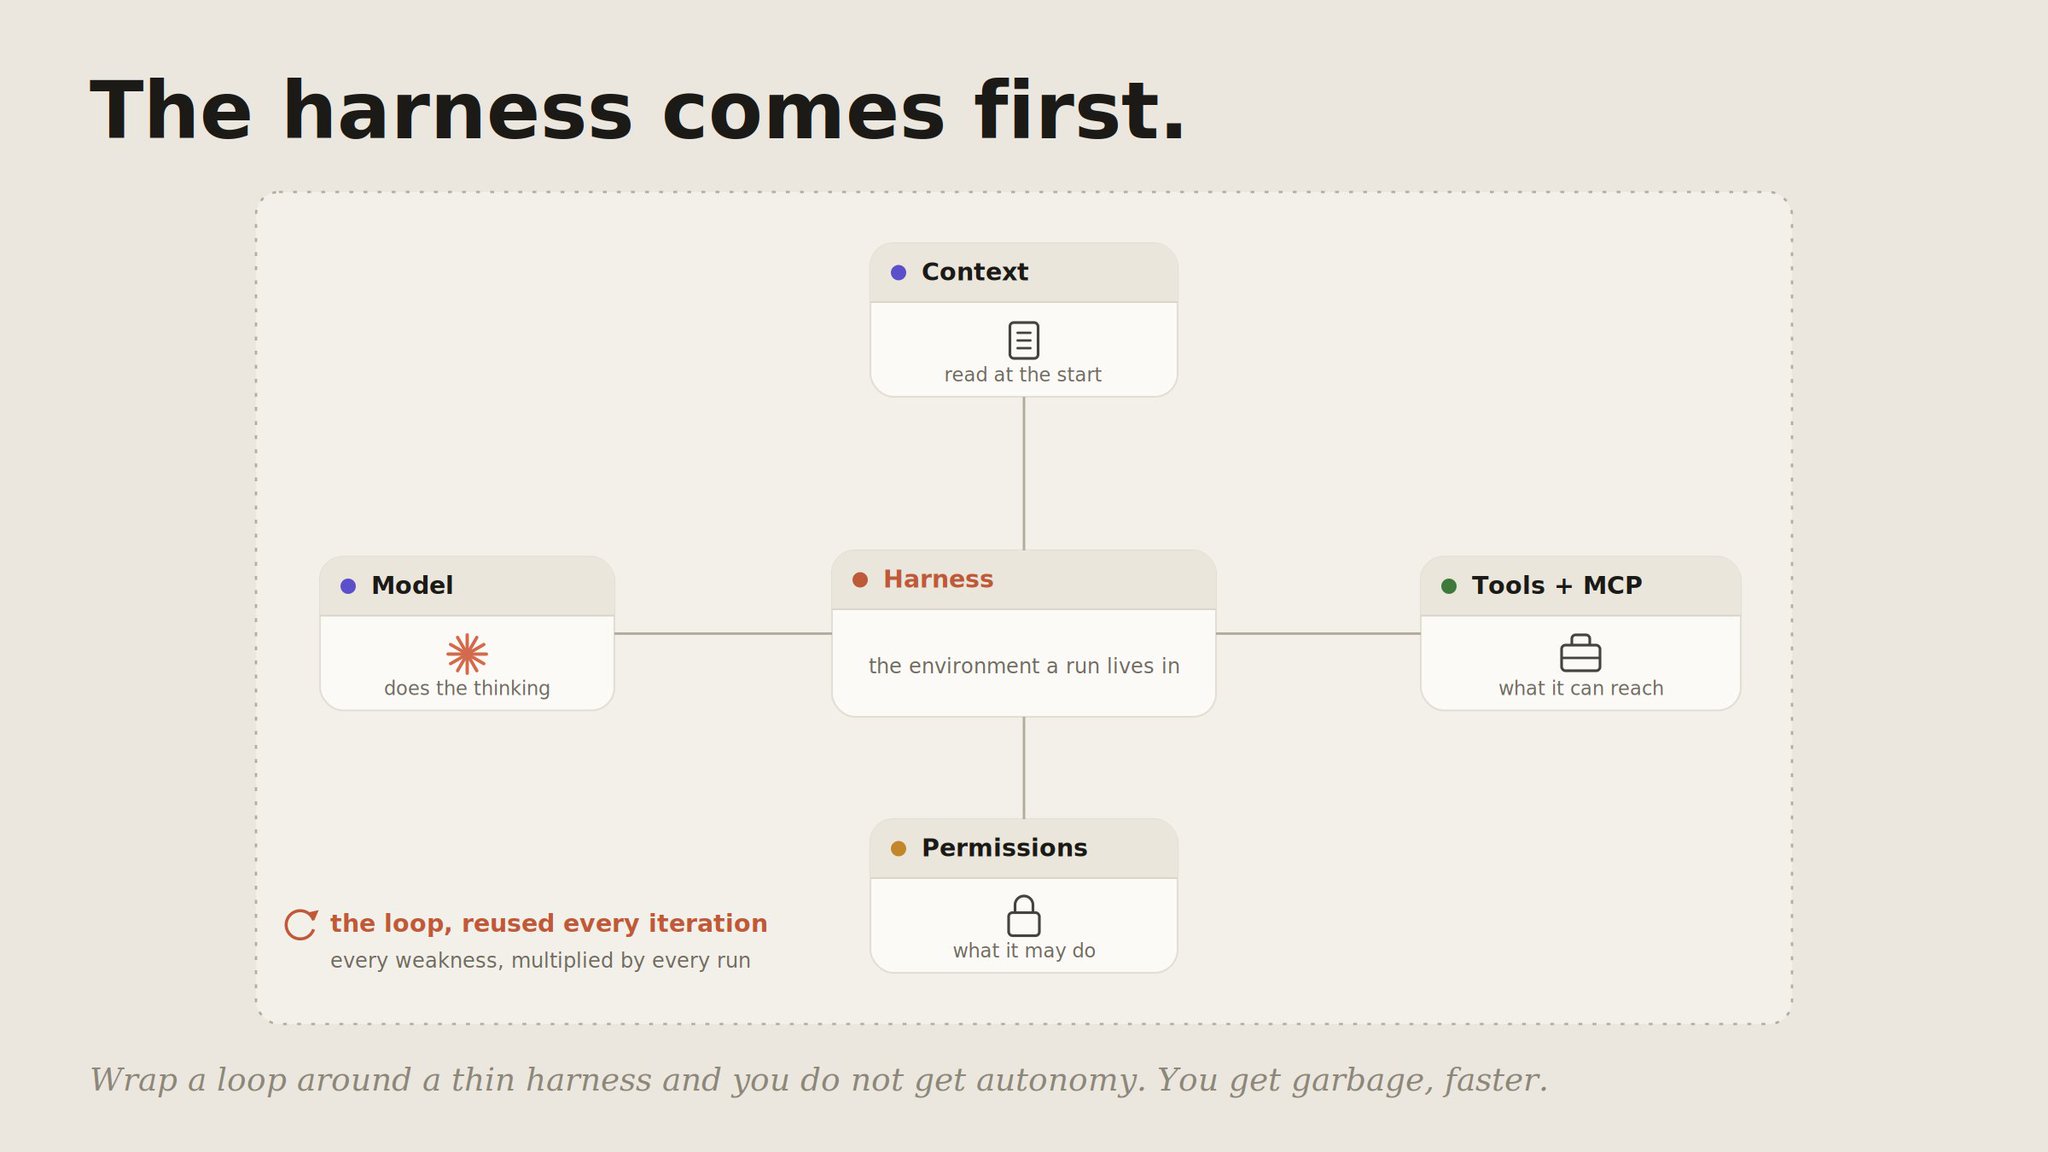The image size is (2048, 1152).
Task: Click the toolbox icon in Tools + MCP
Action: click(x=1580, y=653)
